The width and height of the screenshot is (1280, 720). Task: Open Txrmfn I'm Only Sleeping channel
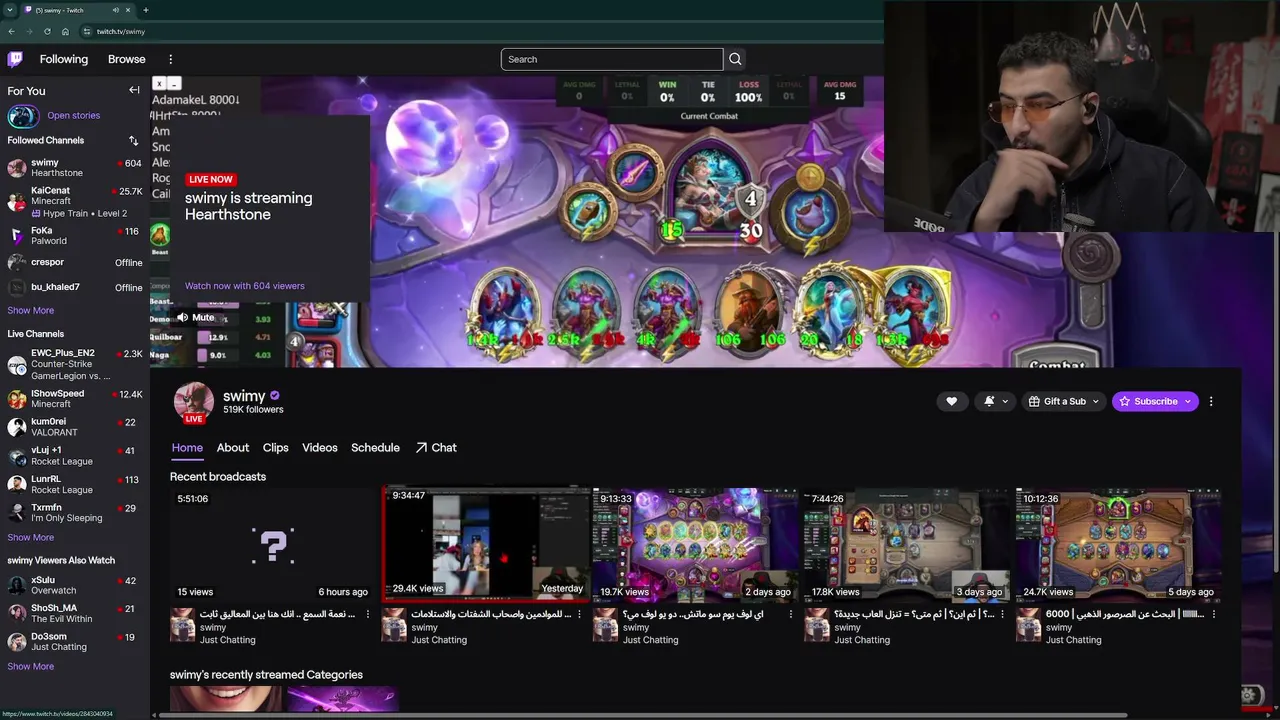pyautogui.click(x=75, y=513)
